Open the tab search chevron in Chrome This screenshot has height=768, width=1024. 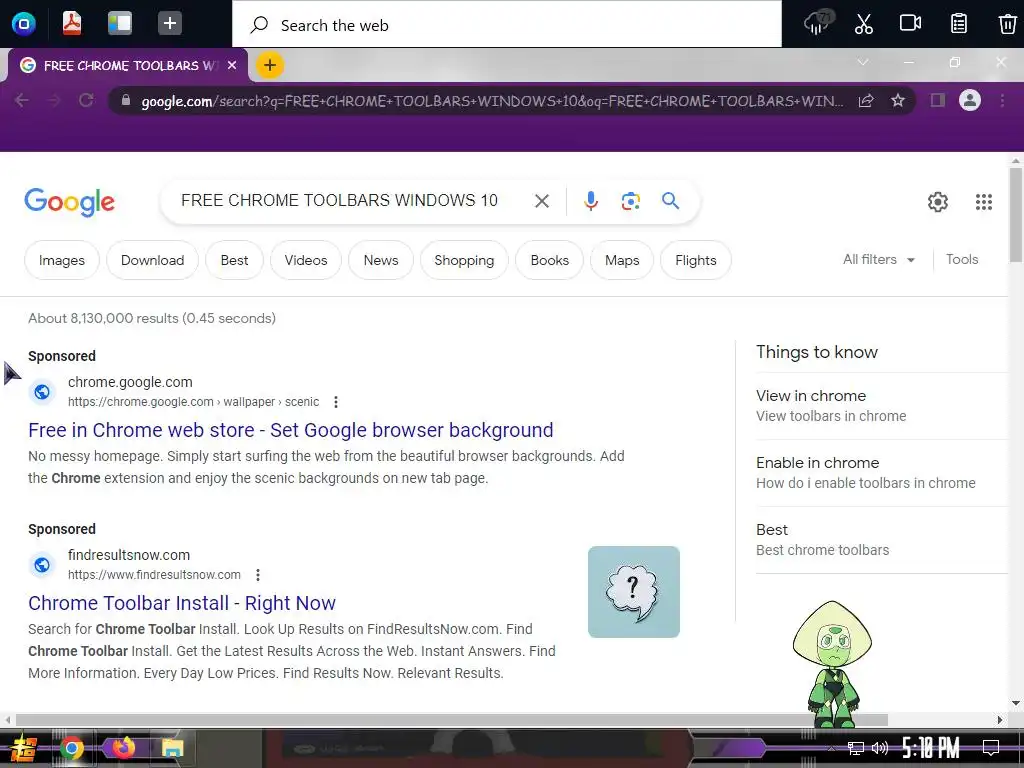(863, 63)
